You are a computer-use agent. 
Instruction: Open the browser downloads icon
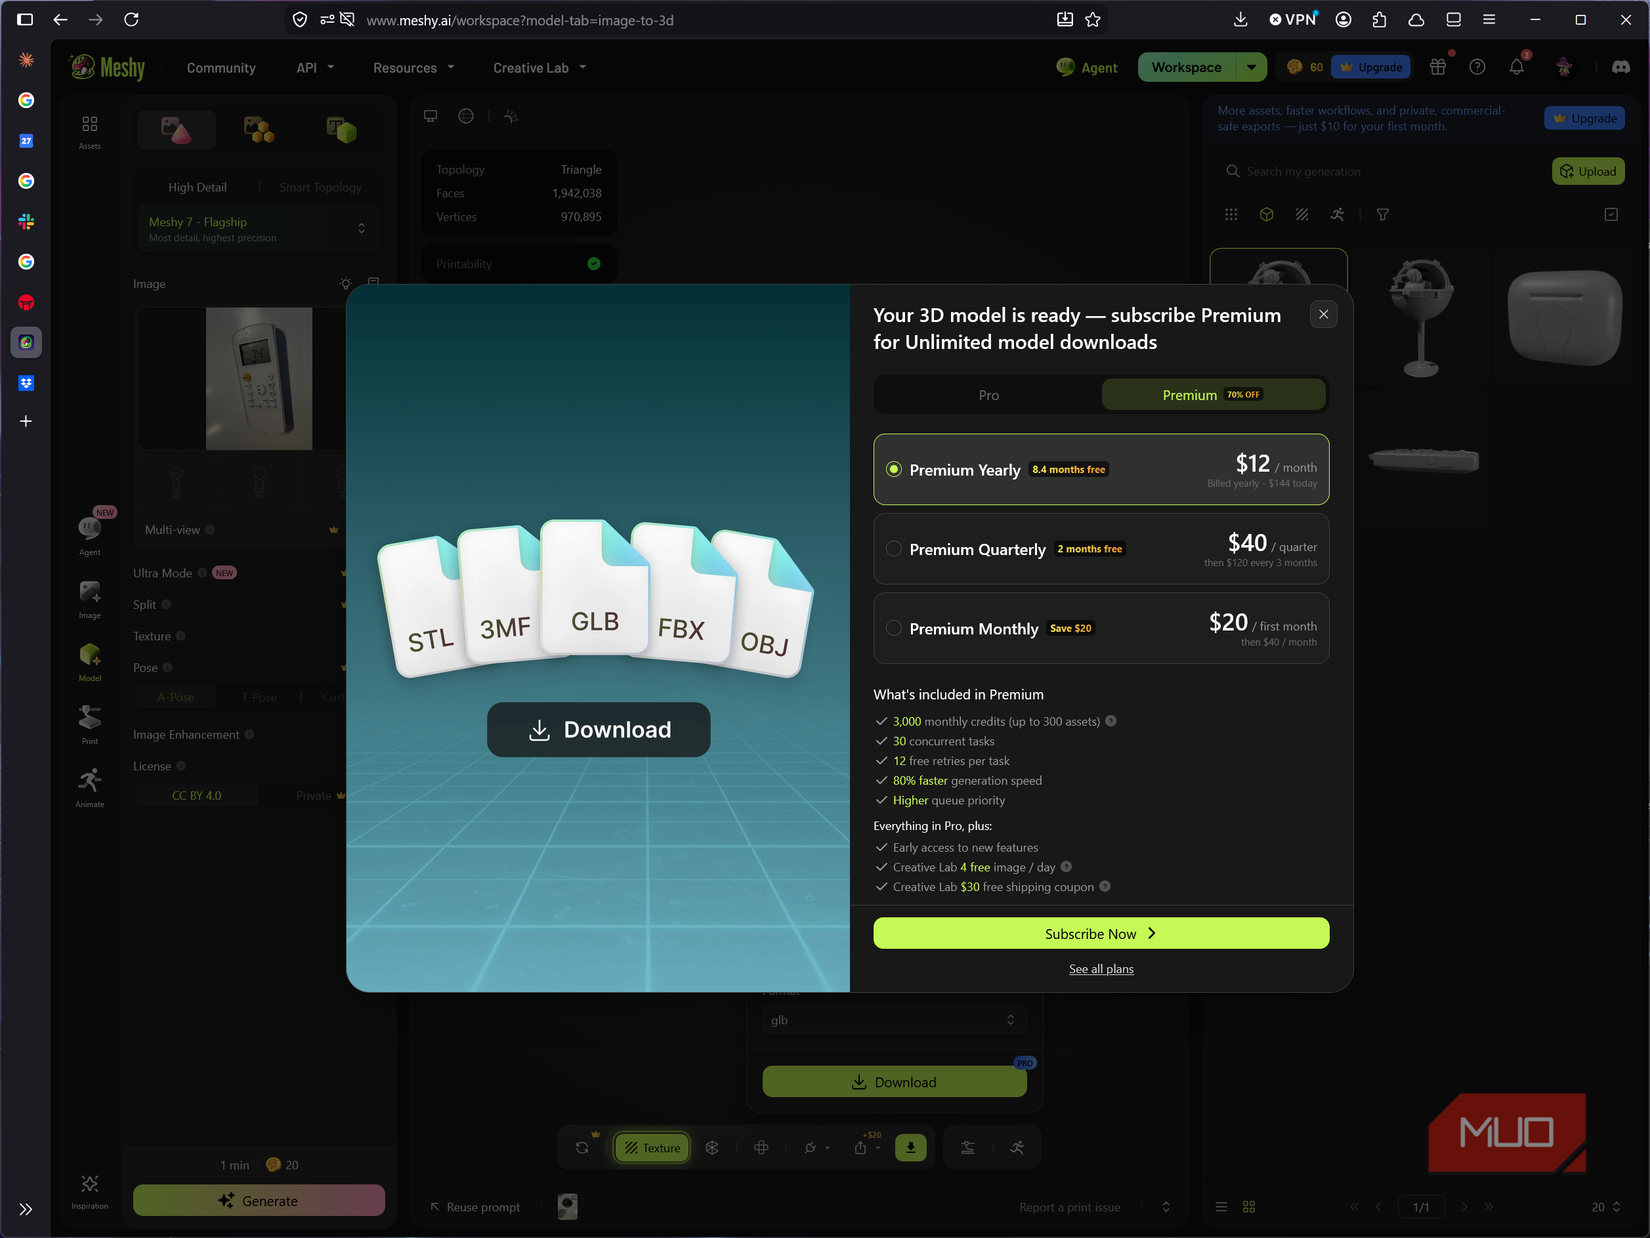[x=1240, y=19]
